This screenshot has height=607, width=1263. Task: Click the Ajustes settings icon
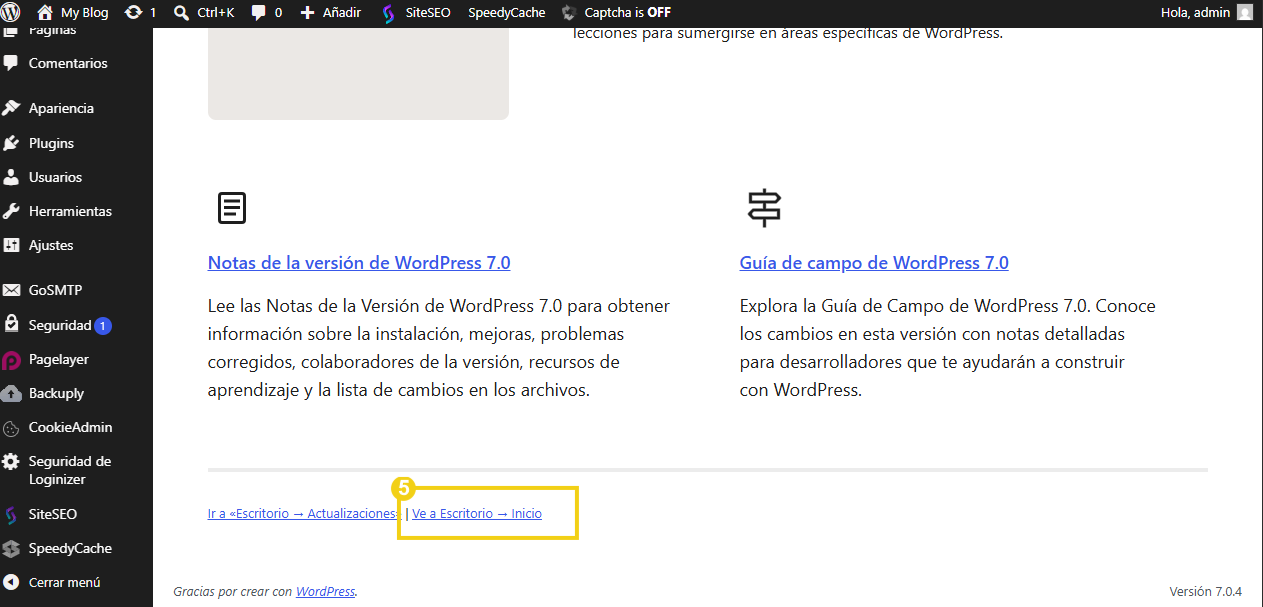tap(11, 245)
